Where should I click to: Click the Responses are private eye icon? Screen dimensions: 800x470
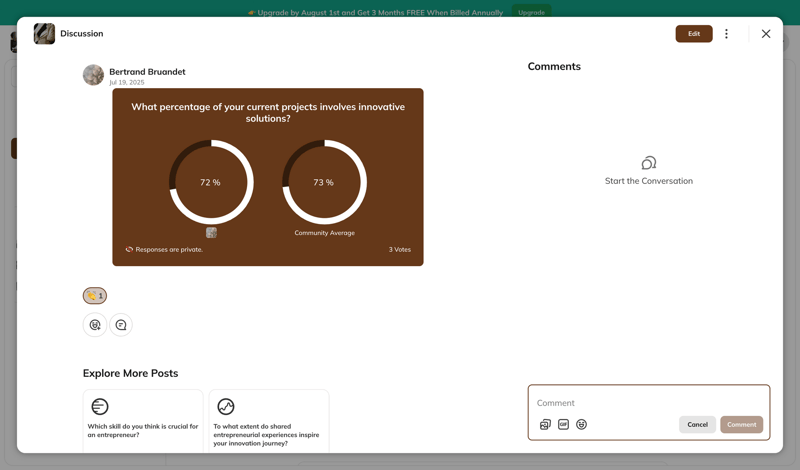(129, 250)
